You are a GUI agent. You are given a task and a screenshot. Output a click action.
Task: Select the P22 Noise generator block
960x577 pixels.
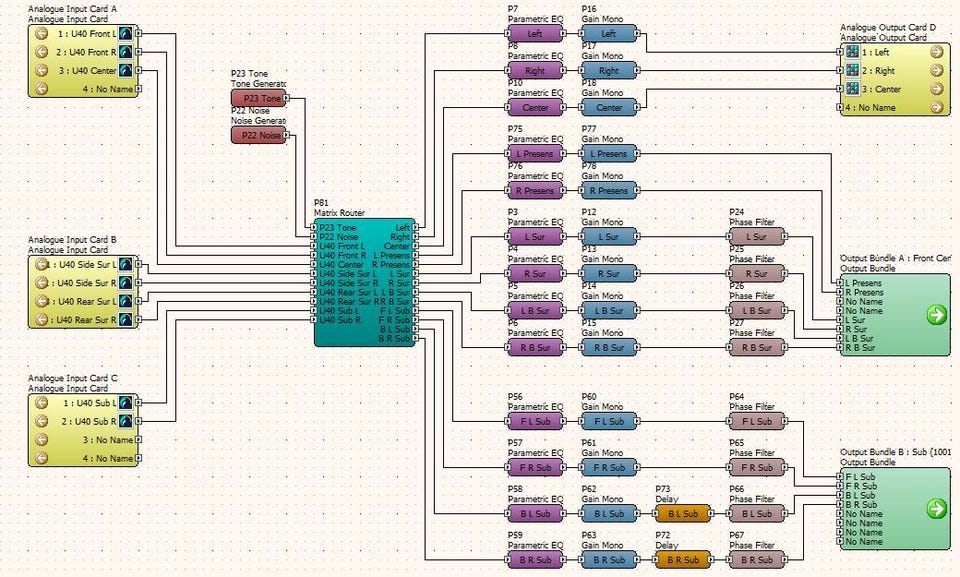pyautogui.click(x=258, y=135)
